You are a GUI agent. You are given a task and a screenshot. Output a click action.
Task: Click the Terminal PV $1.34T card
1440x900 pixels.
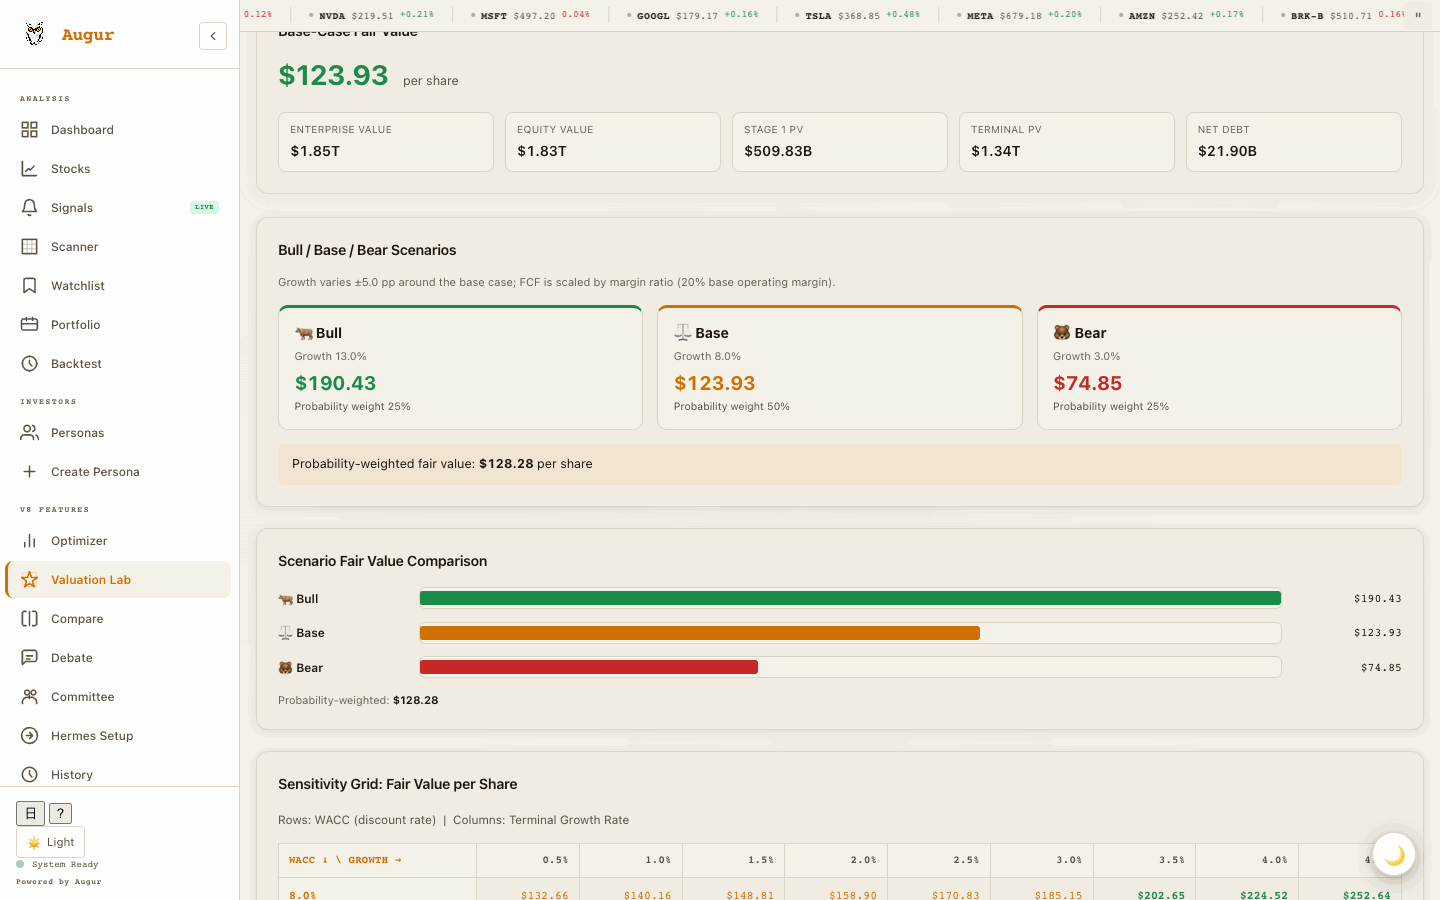click(x=1067, y=142)
